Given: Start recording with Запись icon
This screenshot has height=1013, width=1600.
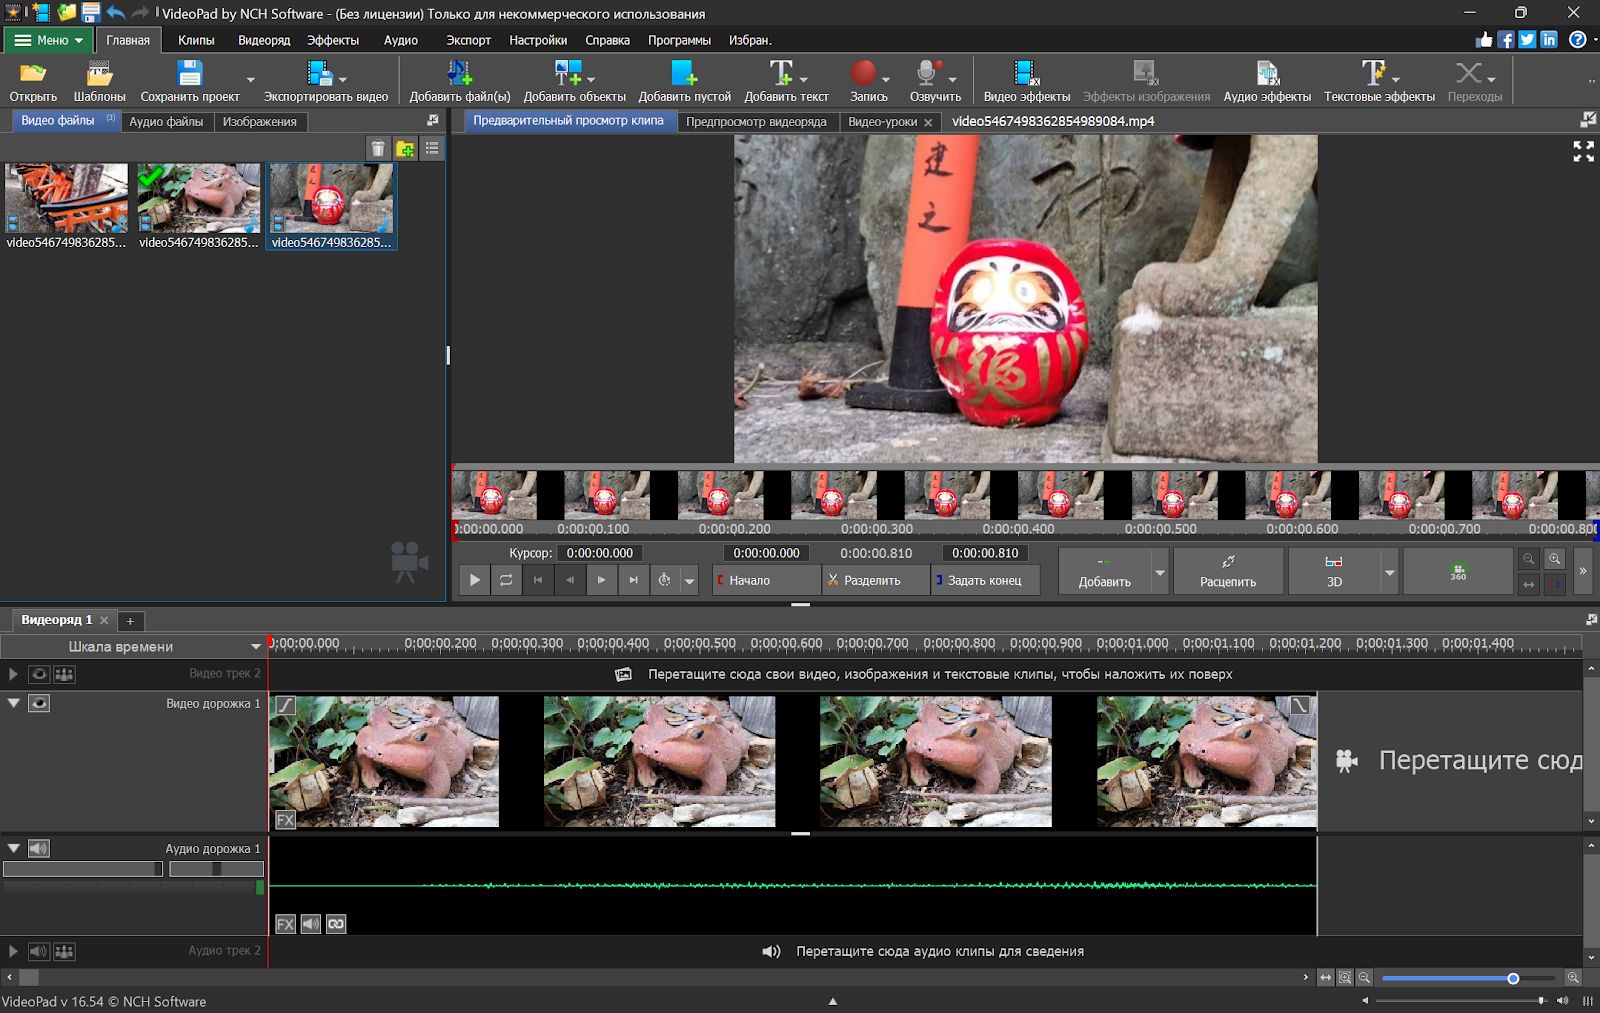Looking at the screenshot, I should point(868,81).
